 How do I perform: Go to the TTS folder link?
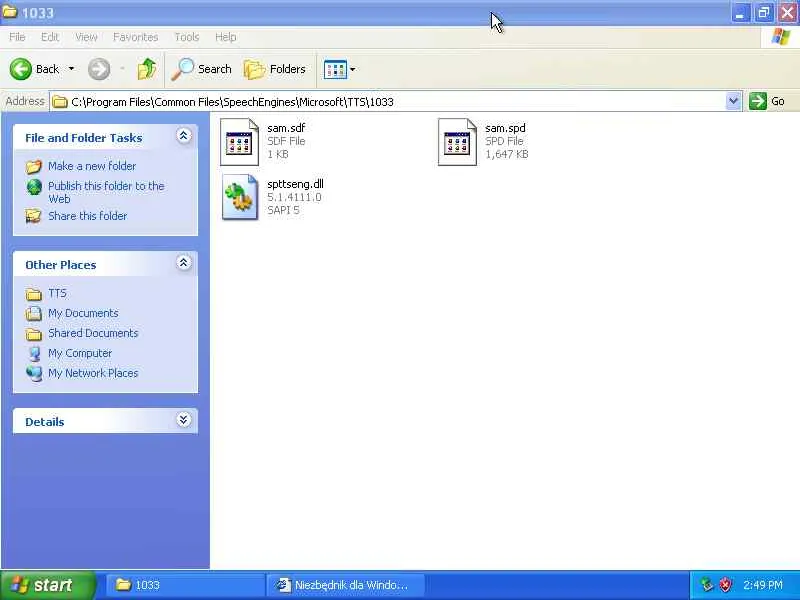[x=57, y=293]
